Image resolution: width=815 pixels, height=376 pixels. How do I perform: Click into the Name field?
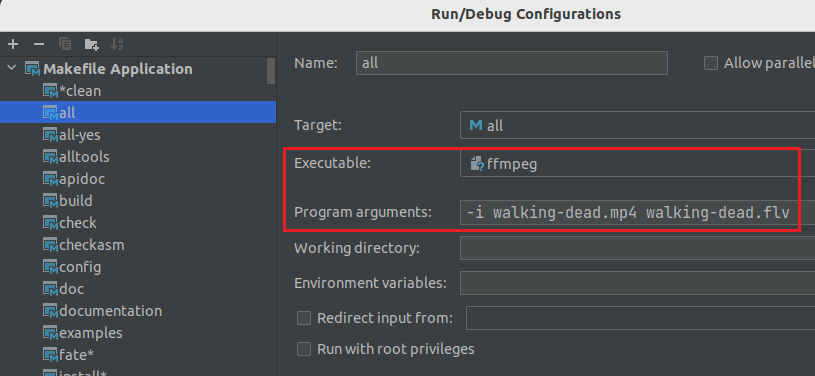pos(511,63)
